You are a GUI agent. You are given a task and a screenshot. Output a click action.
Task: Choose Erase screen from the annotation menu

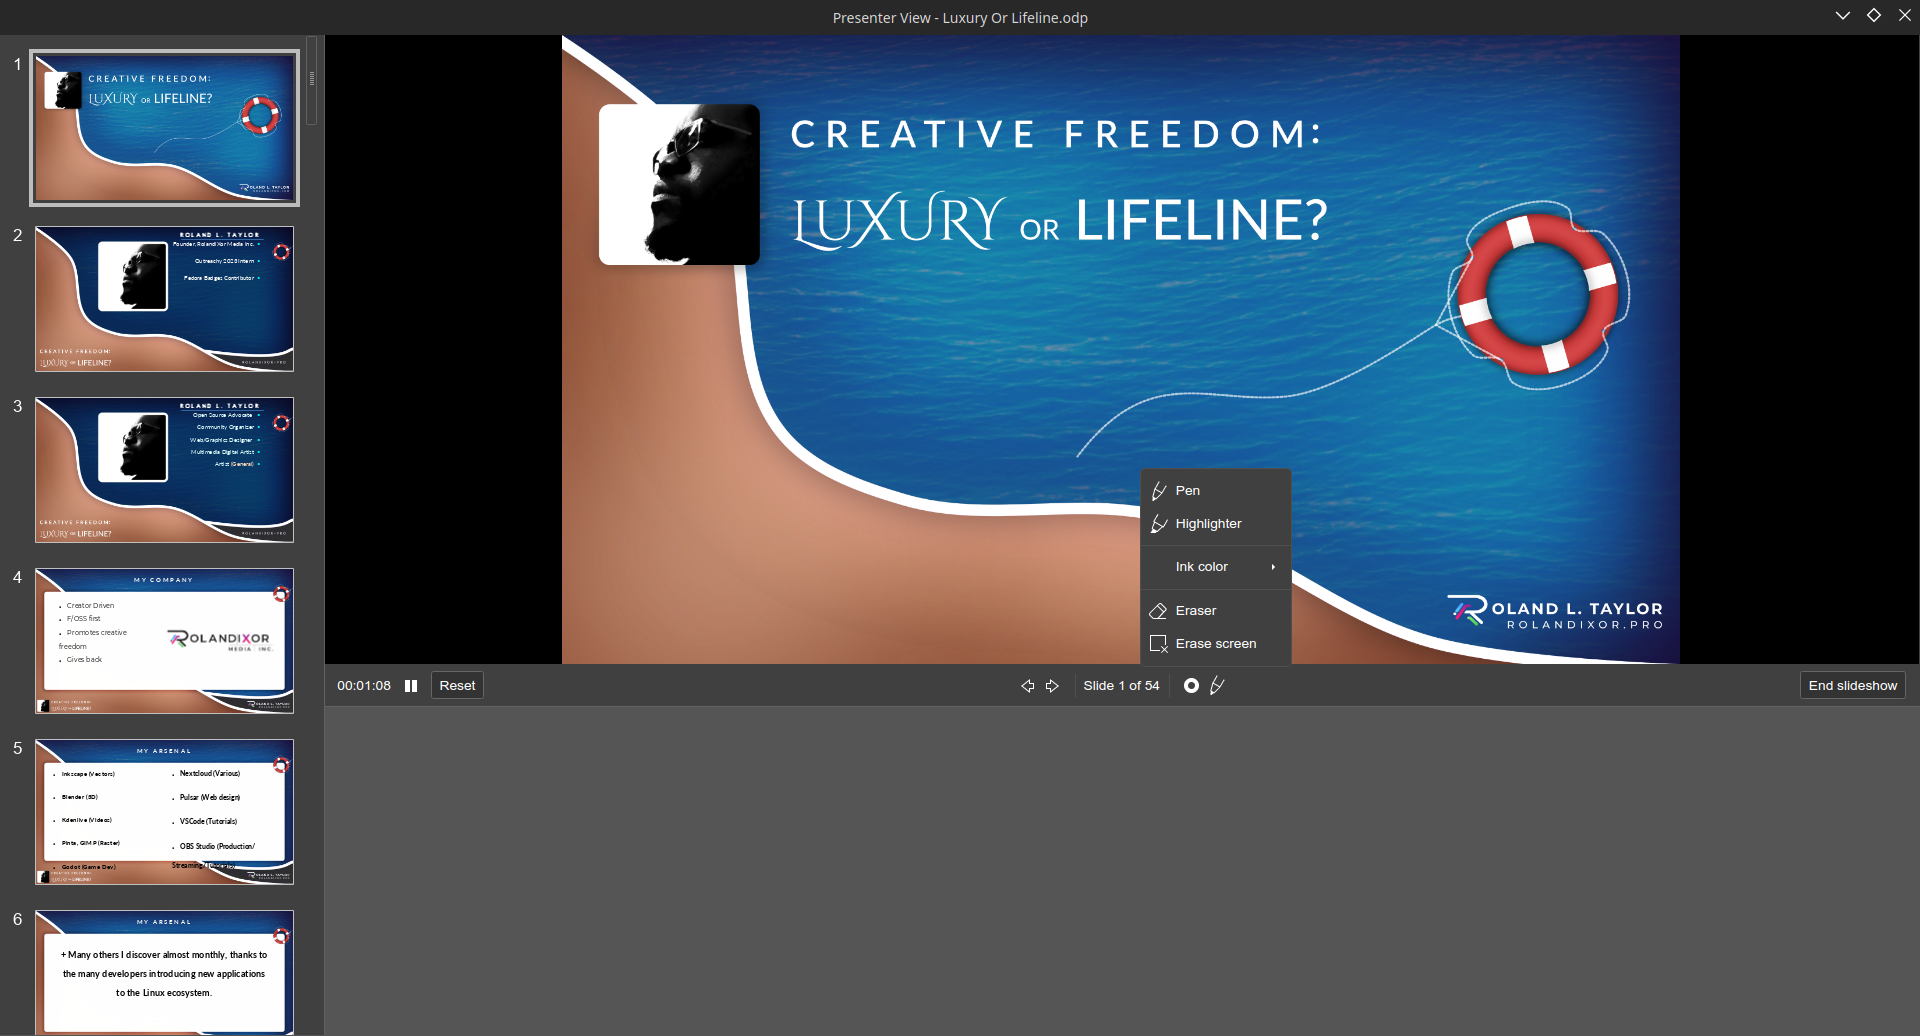click(x=1215, y=643)
